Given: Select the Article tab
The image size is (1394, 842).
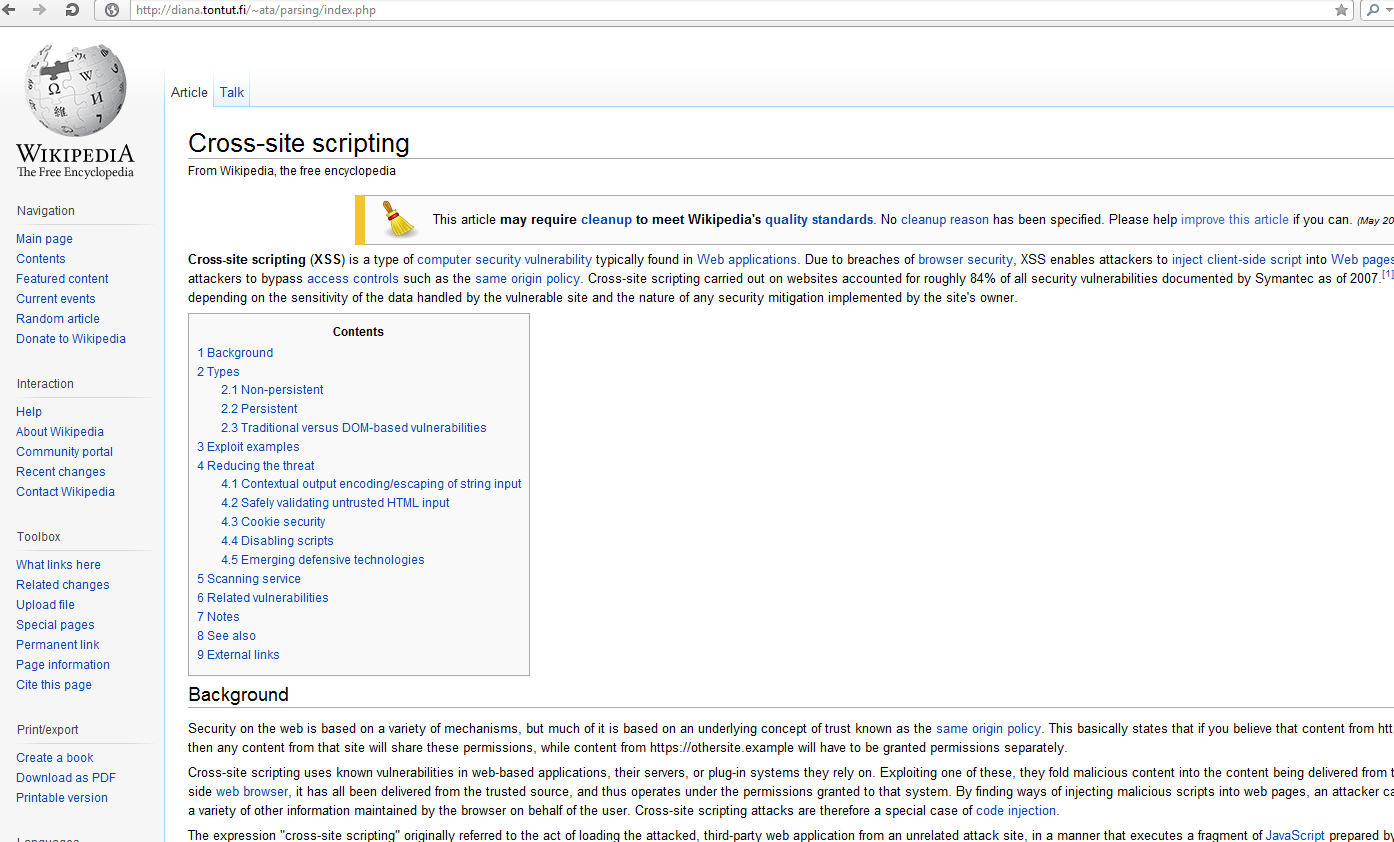Looking at the screenshot, I should tap(189, 92).
